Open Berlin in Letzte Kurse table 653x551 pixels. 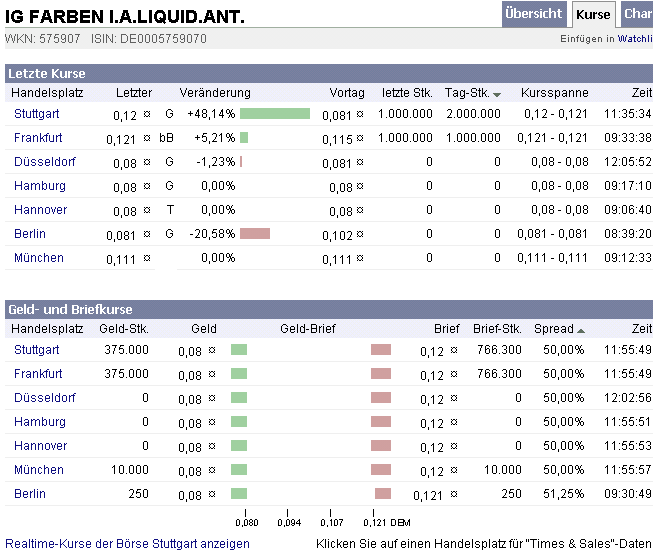[30, 234]
